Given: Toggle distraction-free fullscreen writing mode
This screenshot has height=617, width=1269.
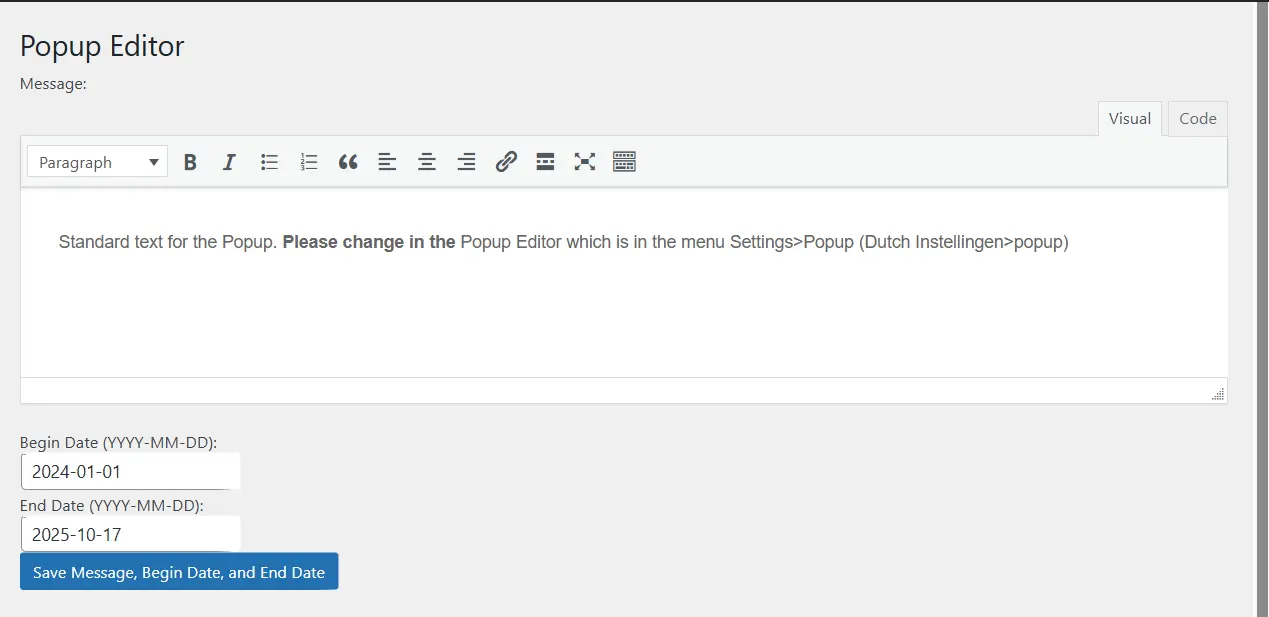Looking at the screenshot, I should [584, 161].
